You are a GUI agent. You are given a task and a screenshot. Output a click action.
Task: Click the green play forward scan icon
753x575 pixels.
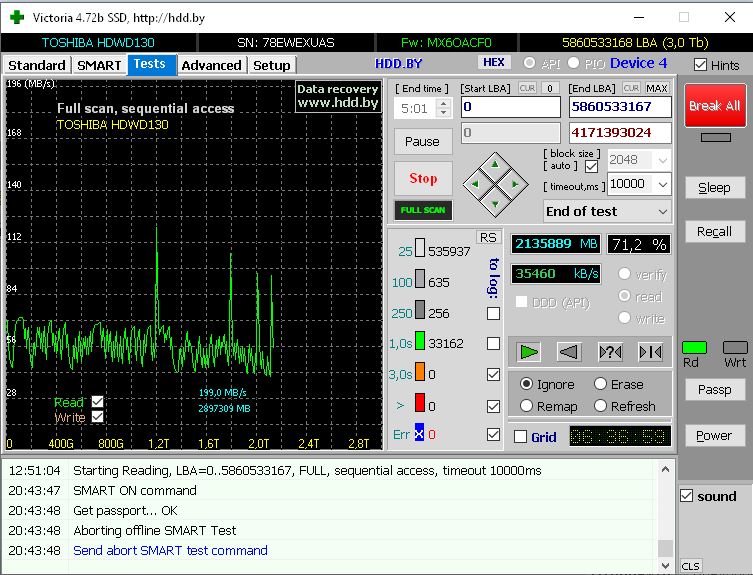click(x=529, y=351)
